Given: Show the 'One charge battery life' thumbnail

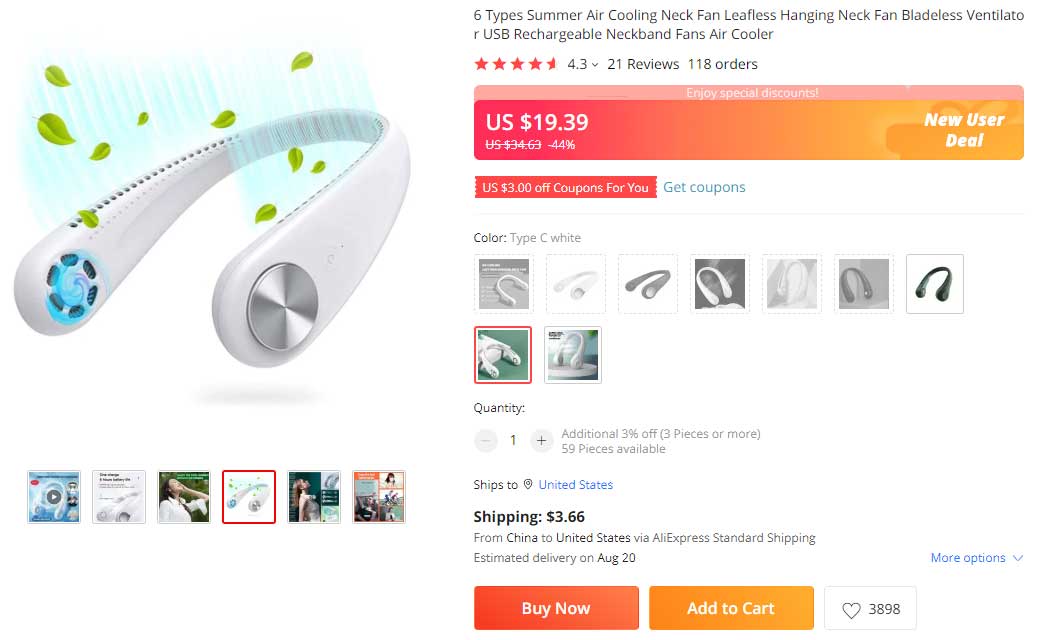Looking at the screenshot, I should 119,497.
